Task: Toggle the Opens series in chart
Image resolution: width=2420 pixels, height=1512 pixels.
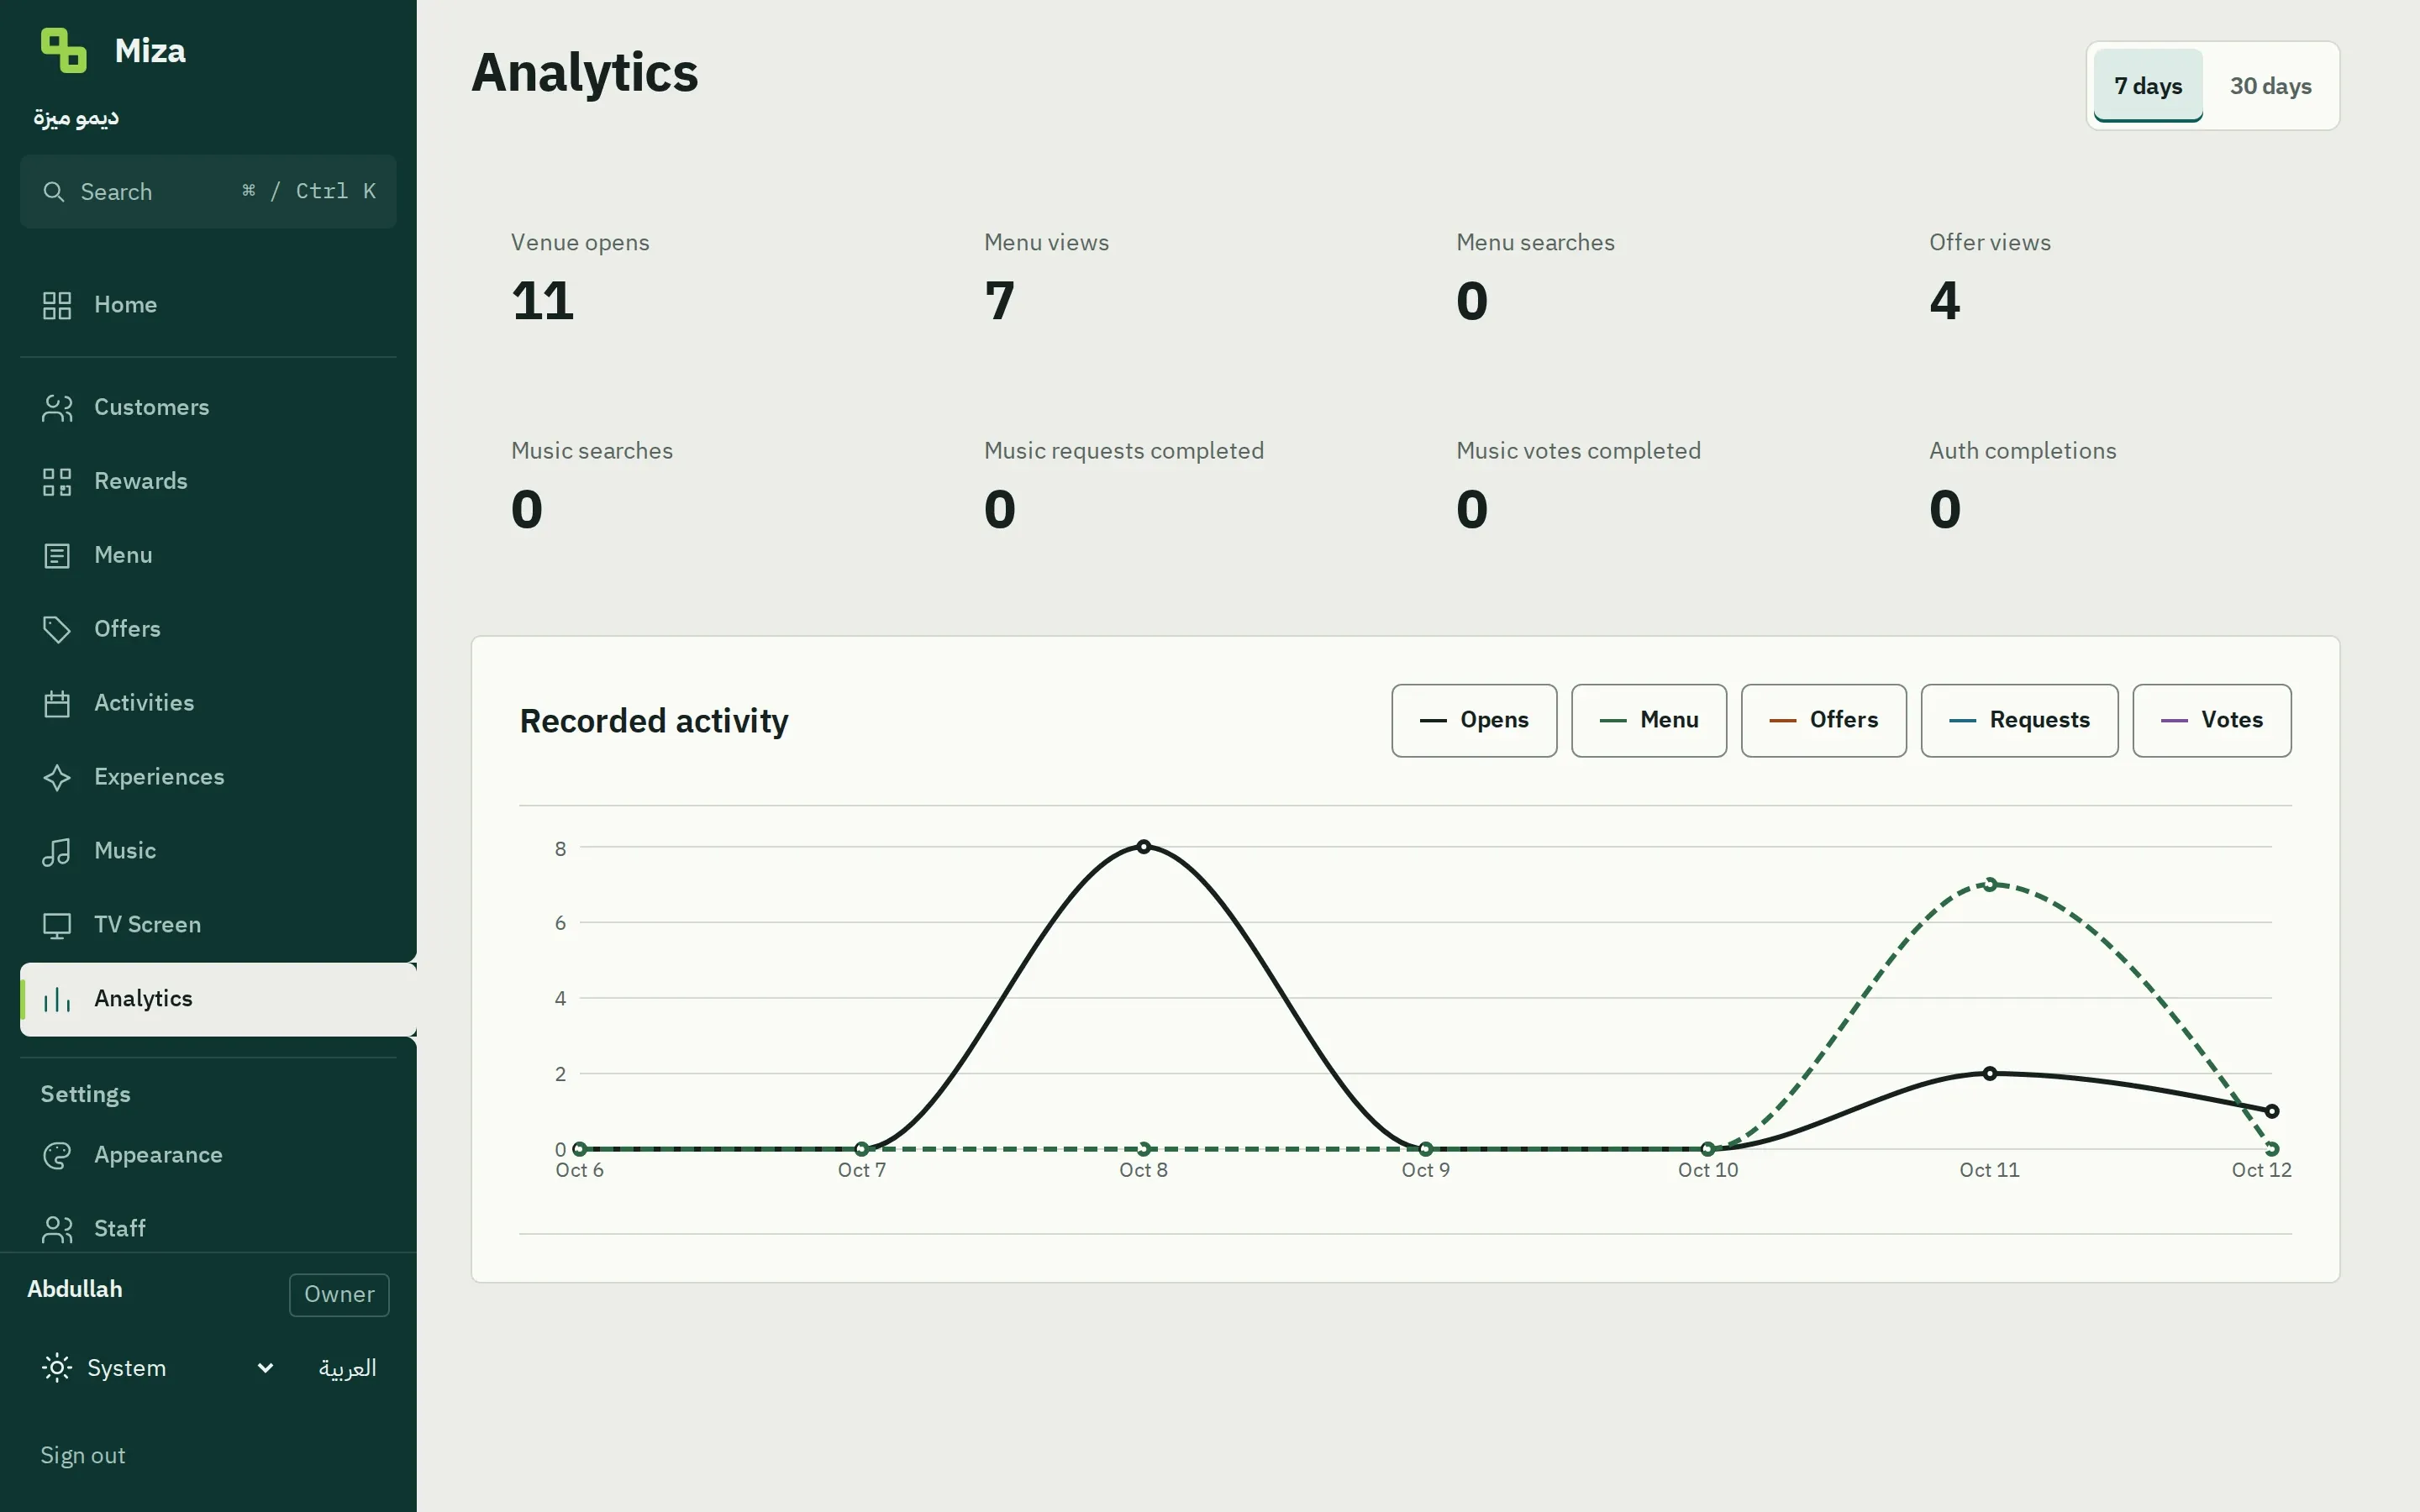Action: point(1474,721)
